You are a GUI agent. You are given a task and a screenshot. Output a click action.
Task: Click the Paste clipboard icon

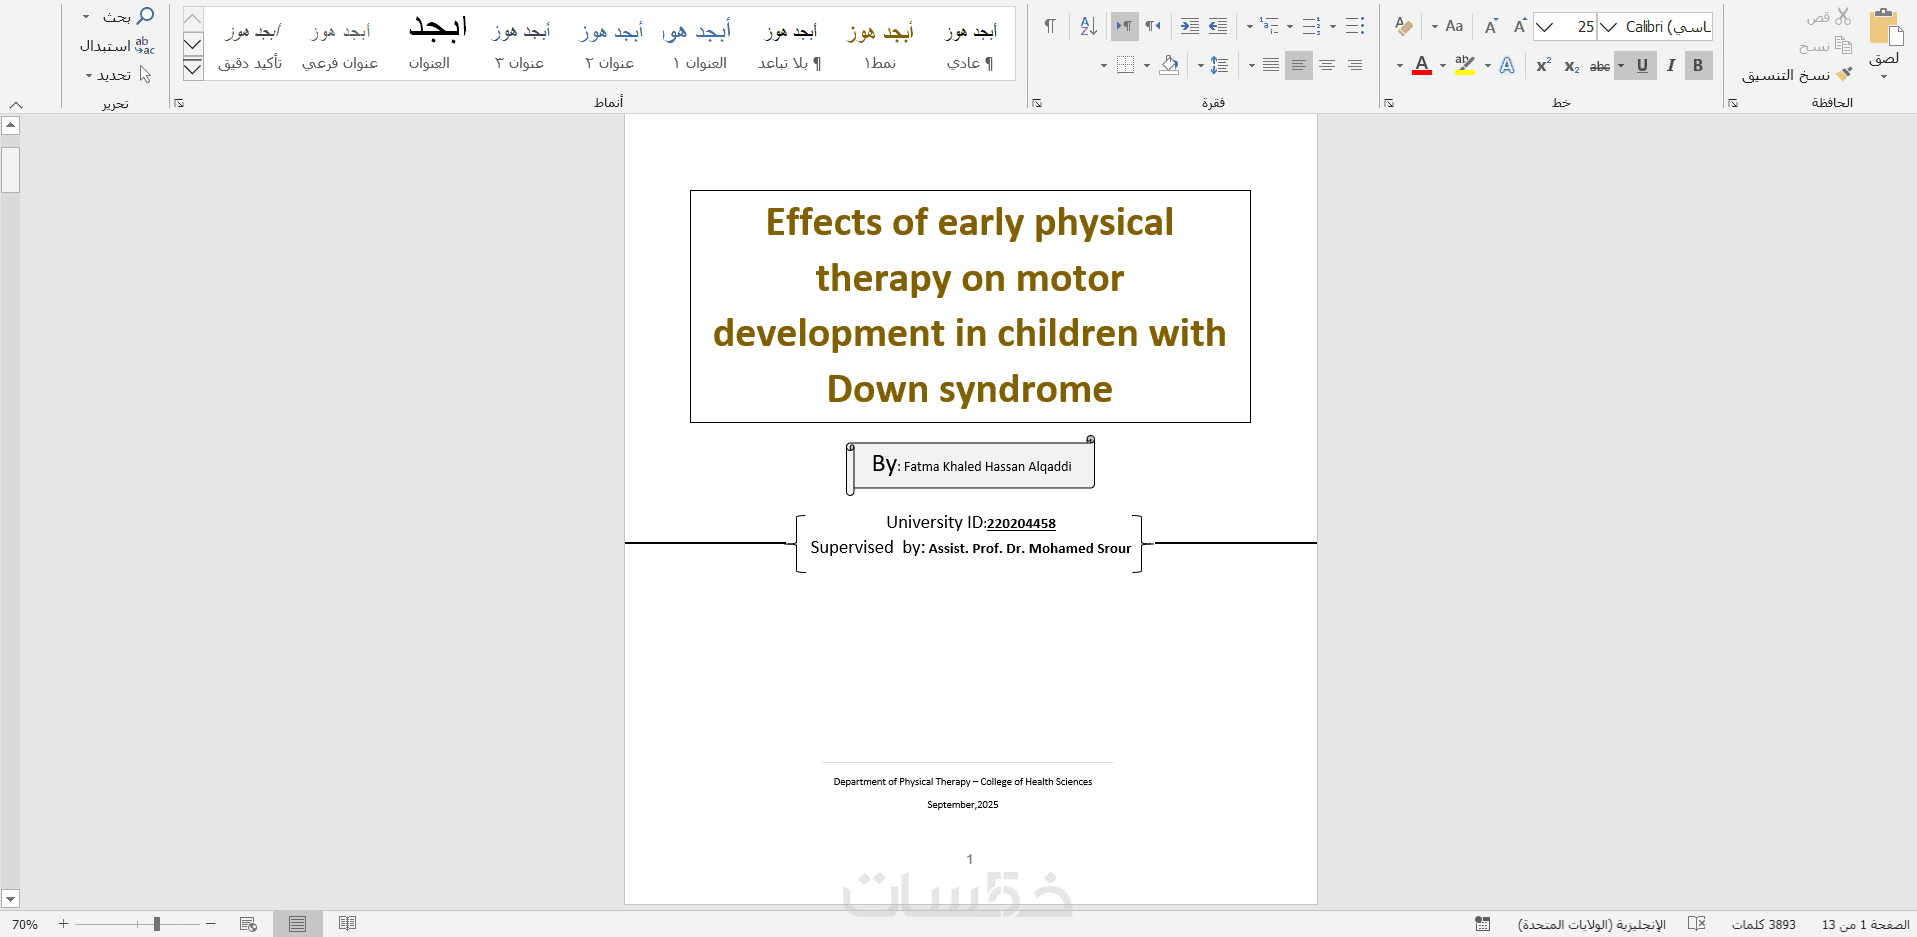(x=1885, y=29)
